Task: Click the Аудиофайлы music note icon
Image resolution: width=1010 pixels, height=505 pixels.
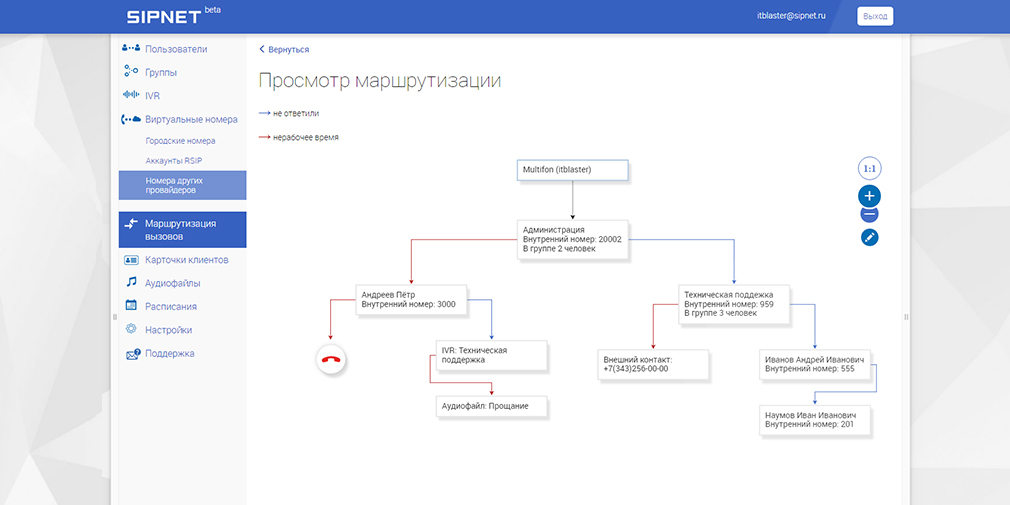Action: [x=131, y=283]
